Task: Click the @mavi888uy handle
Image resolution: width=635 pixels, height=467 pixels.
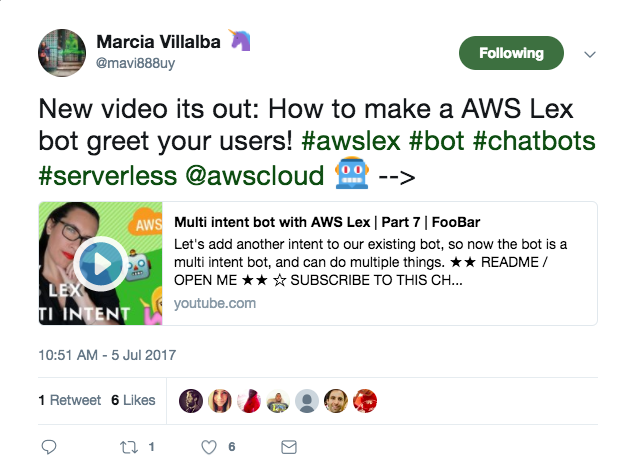Action: pyautogui.click(x=135, y=63)
